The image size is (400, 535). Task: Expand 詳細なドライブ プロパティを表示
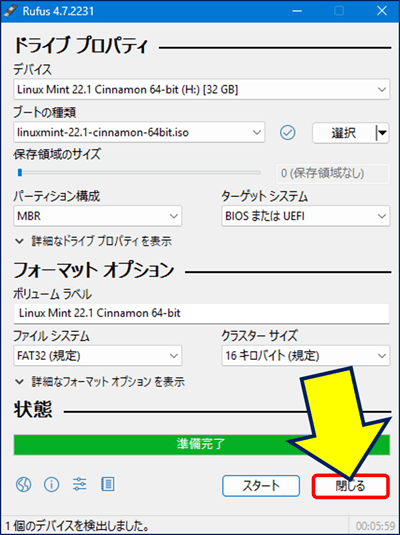click(93, 241)
